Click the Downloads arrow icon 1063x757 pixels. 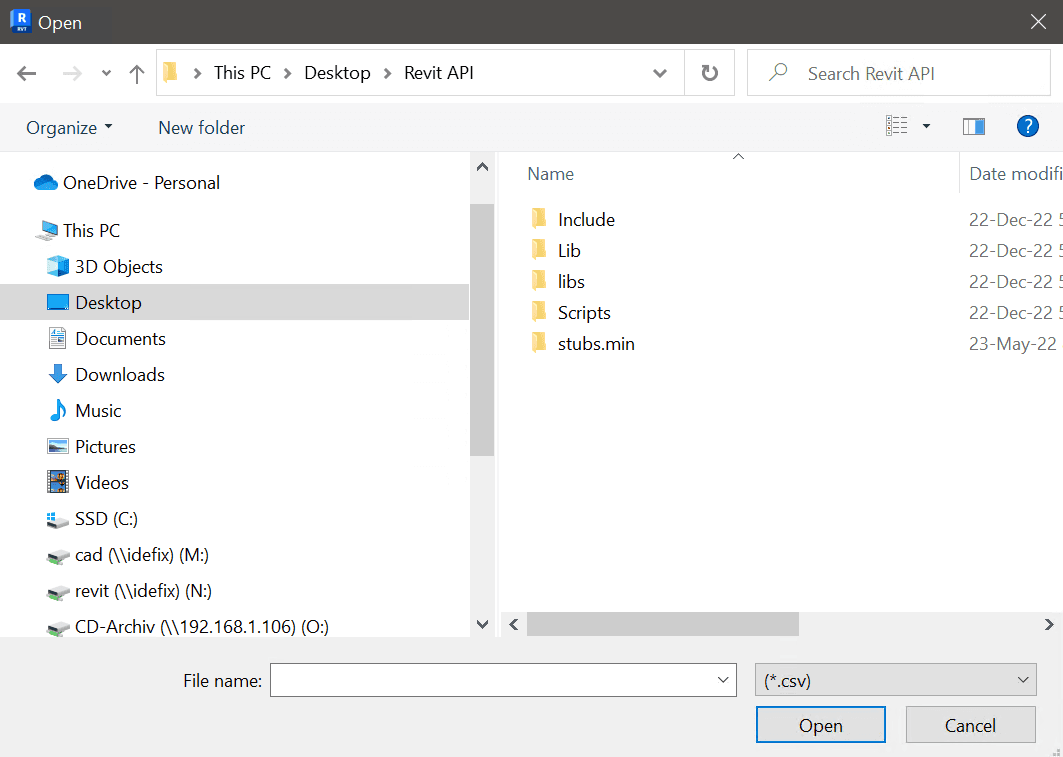[58, 373]
